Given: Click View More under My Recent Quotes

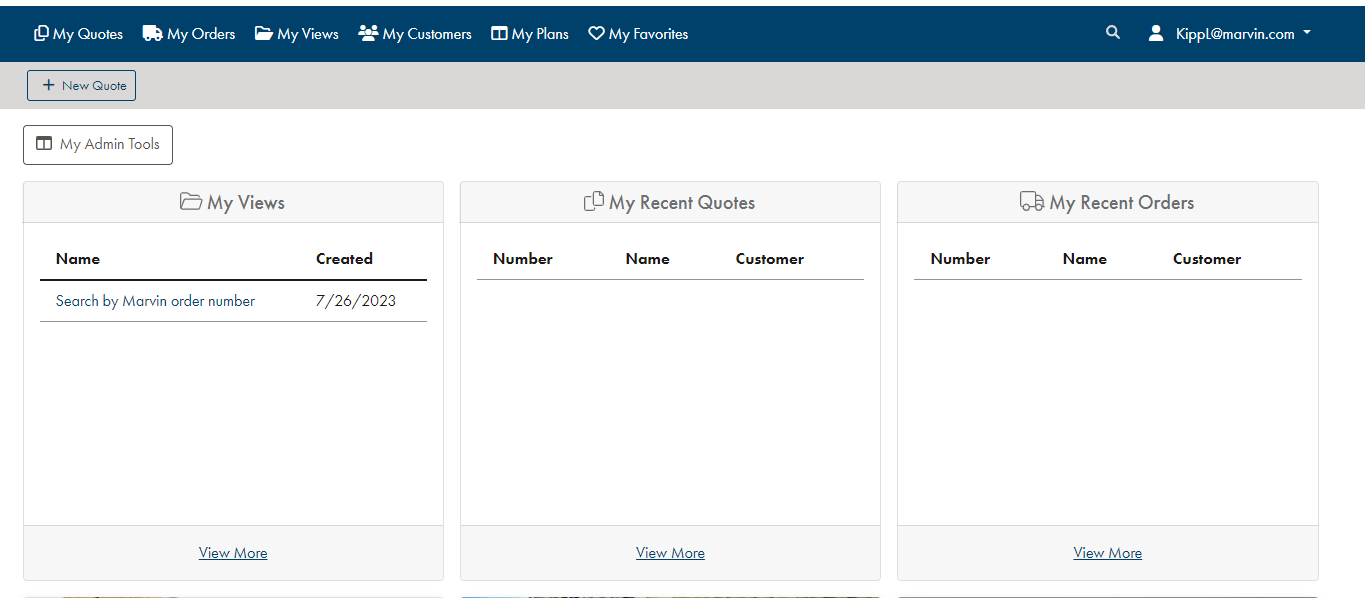Looking at the screenshot, I should point(670,553).
